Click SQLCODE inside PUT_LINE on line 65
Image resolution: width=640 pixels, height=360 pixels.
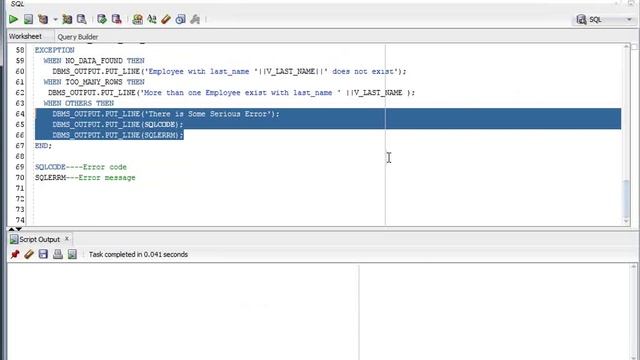tap(160, 124)
